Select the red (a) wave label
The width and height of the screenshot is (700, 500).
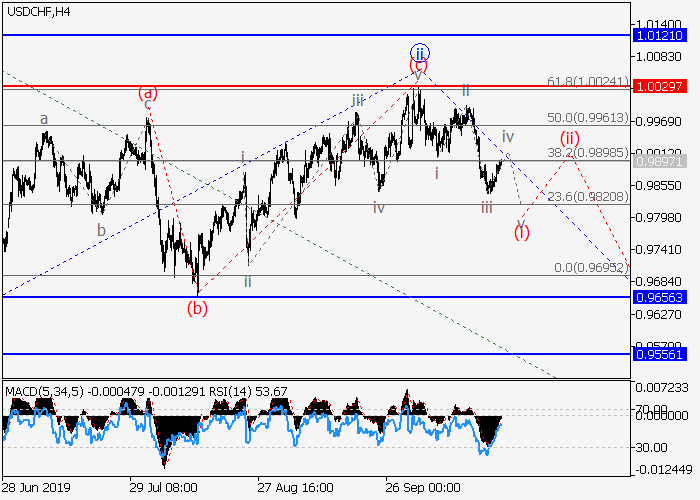(x=148, y=93)
